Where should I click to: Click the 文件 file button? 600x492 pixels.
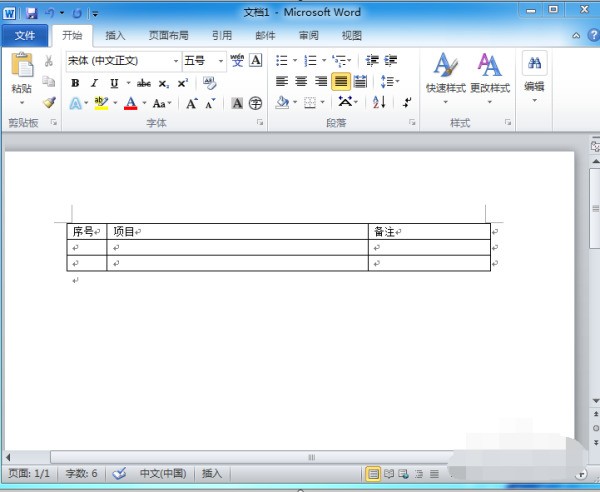25,35
